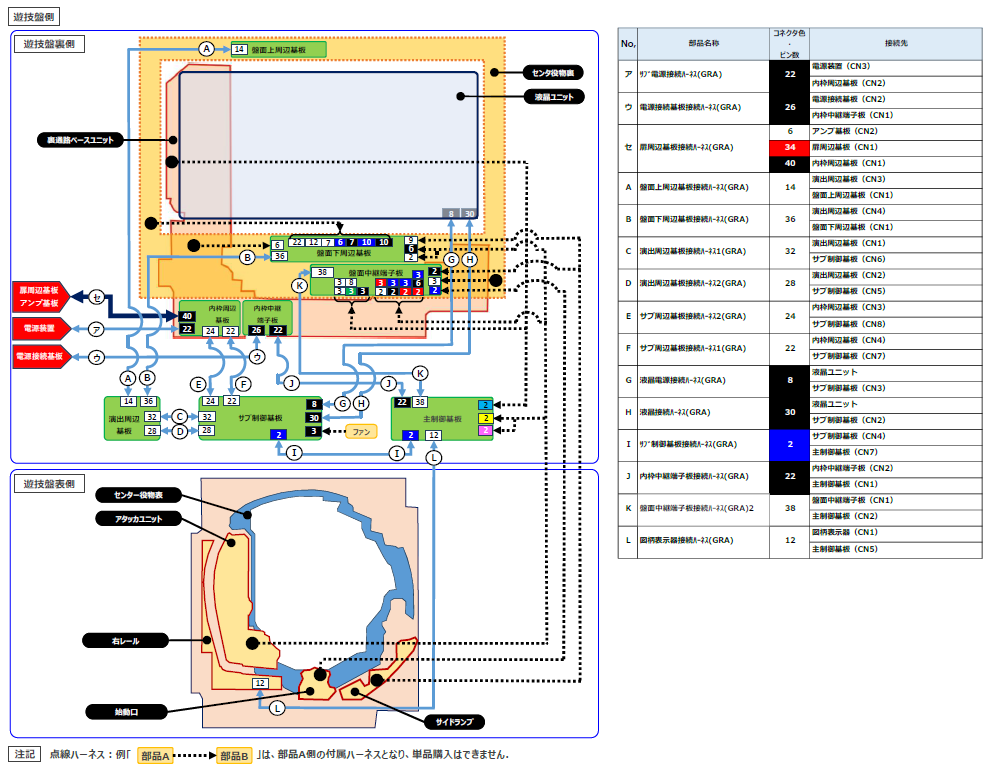Image resolution: width=991 pixels, height=768 pixels.
Task: Click the circled セ harness marker
Action: [x=96, y=296]
